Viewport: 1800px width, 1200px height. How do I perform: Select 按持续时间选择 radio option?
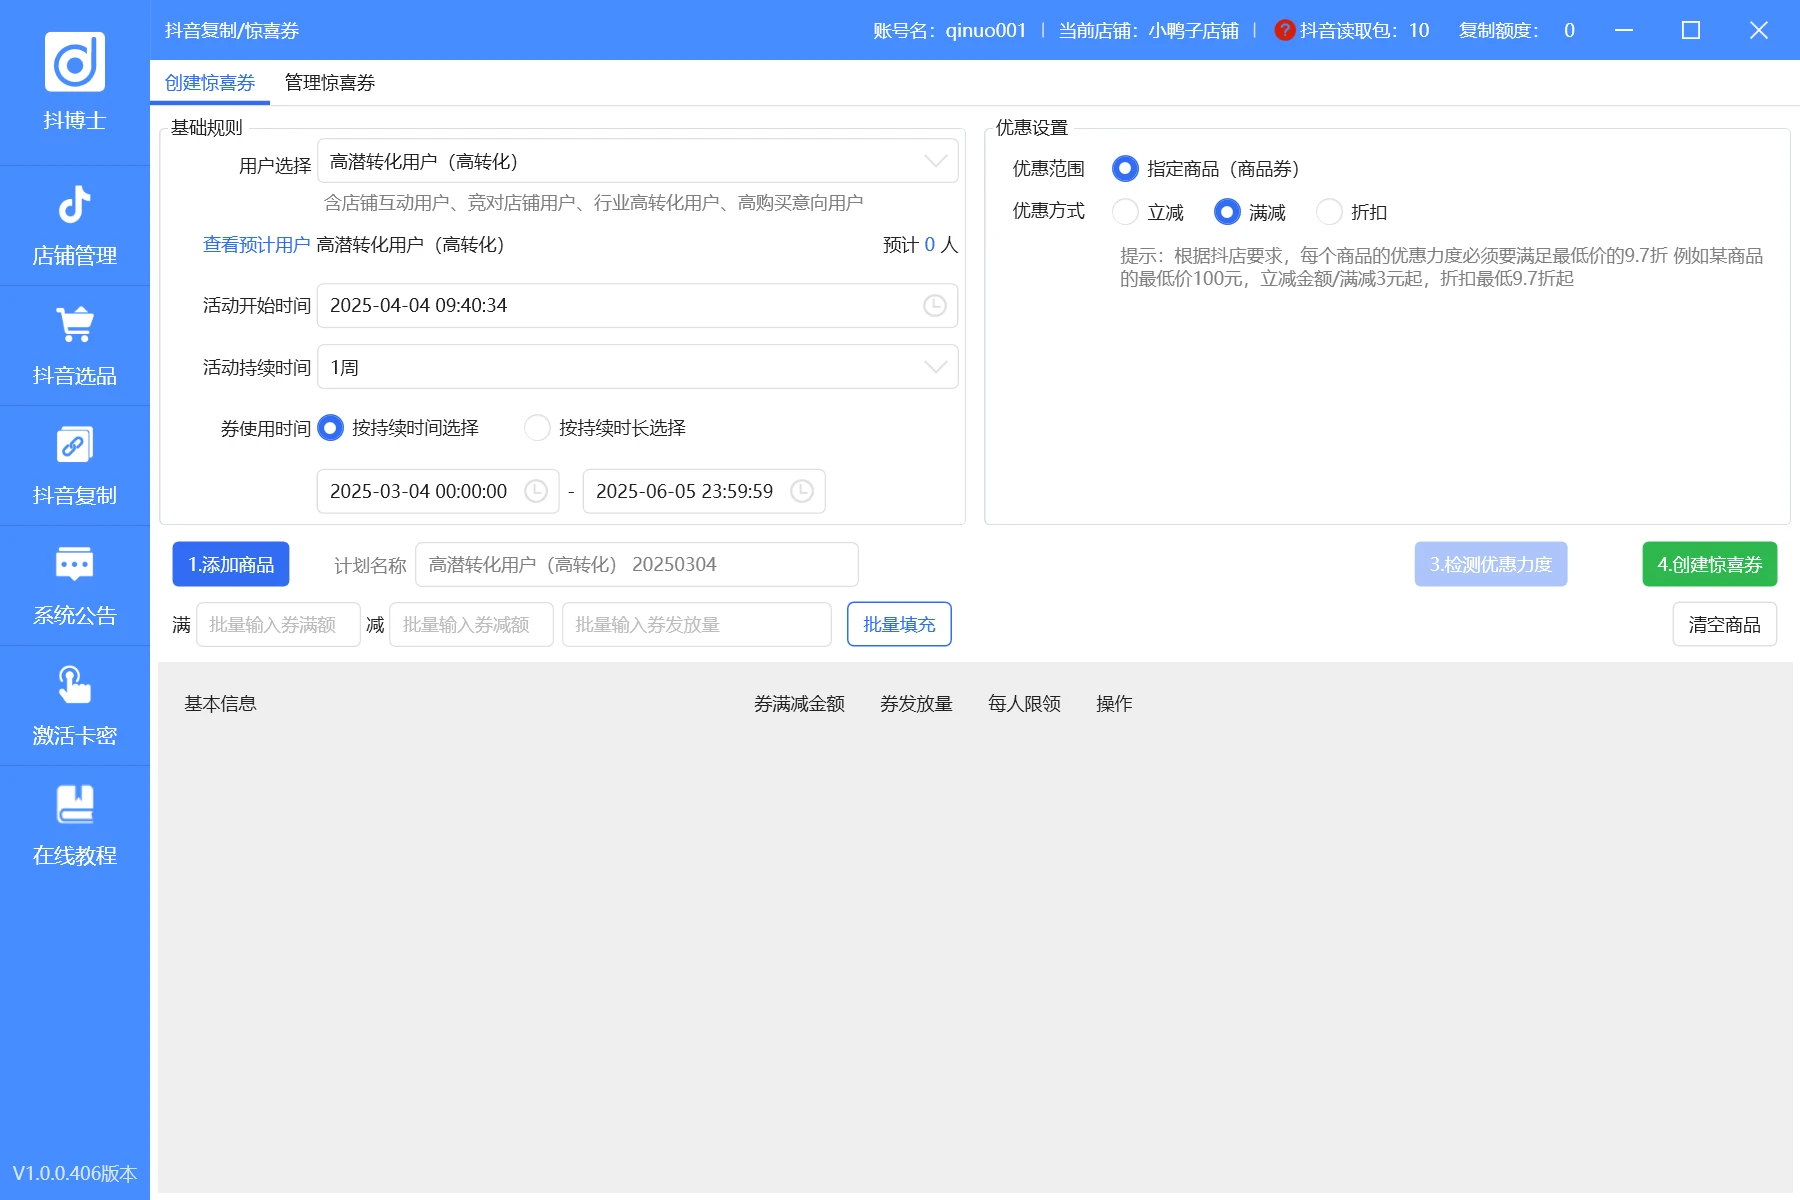(x=330, y=428)
